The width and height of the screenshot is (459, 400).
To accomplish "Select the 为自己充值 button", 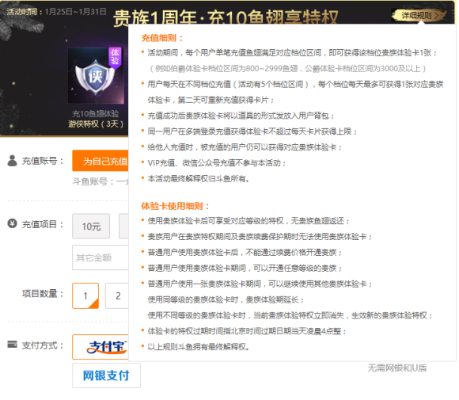I will click(100, 161).
